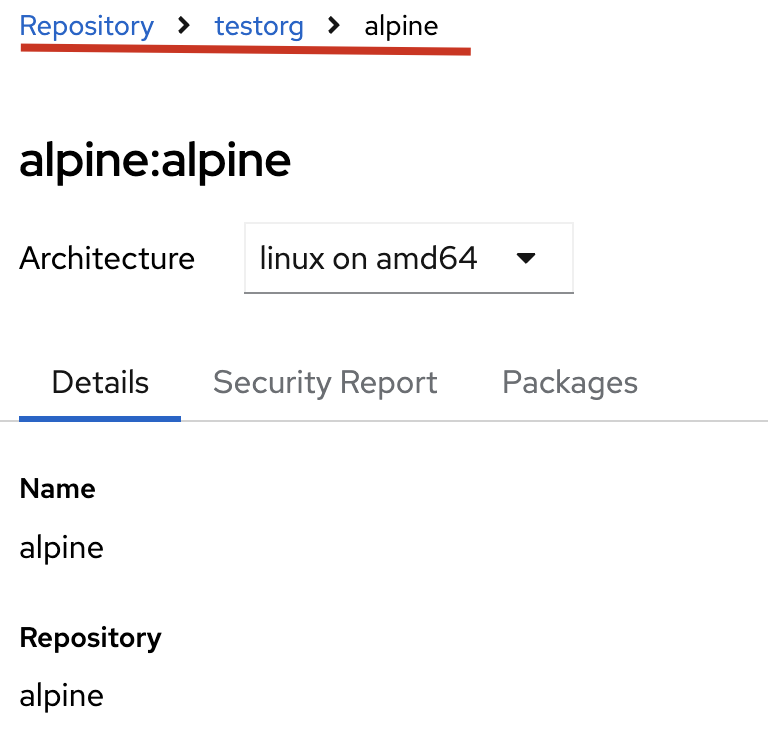Click the chevron after Repository breadcrumb
The image size is (768, 736).
click(184, 26)
